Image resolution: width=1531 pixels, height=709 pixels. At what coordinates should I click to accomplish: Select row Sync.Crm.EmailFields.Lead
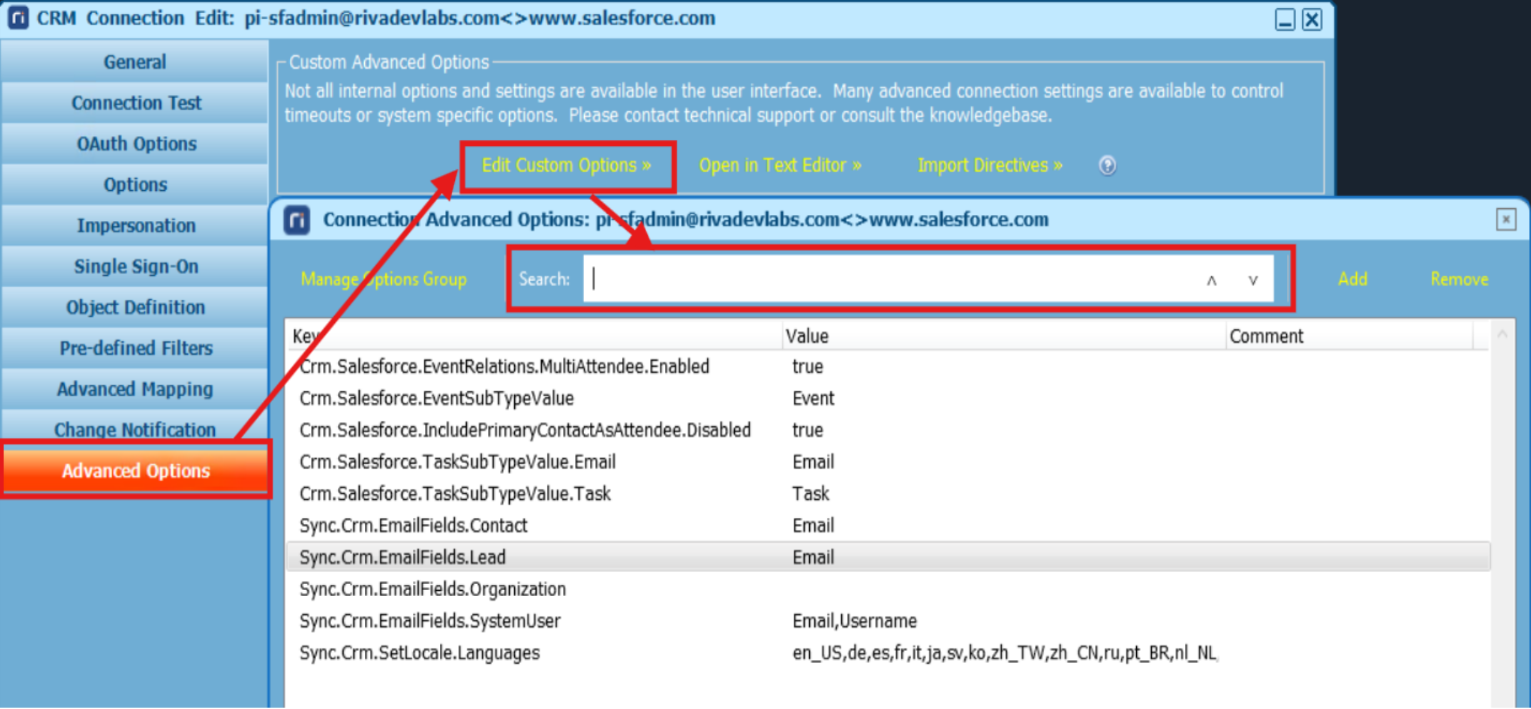[888, 558]
